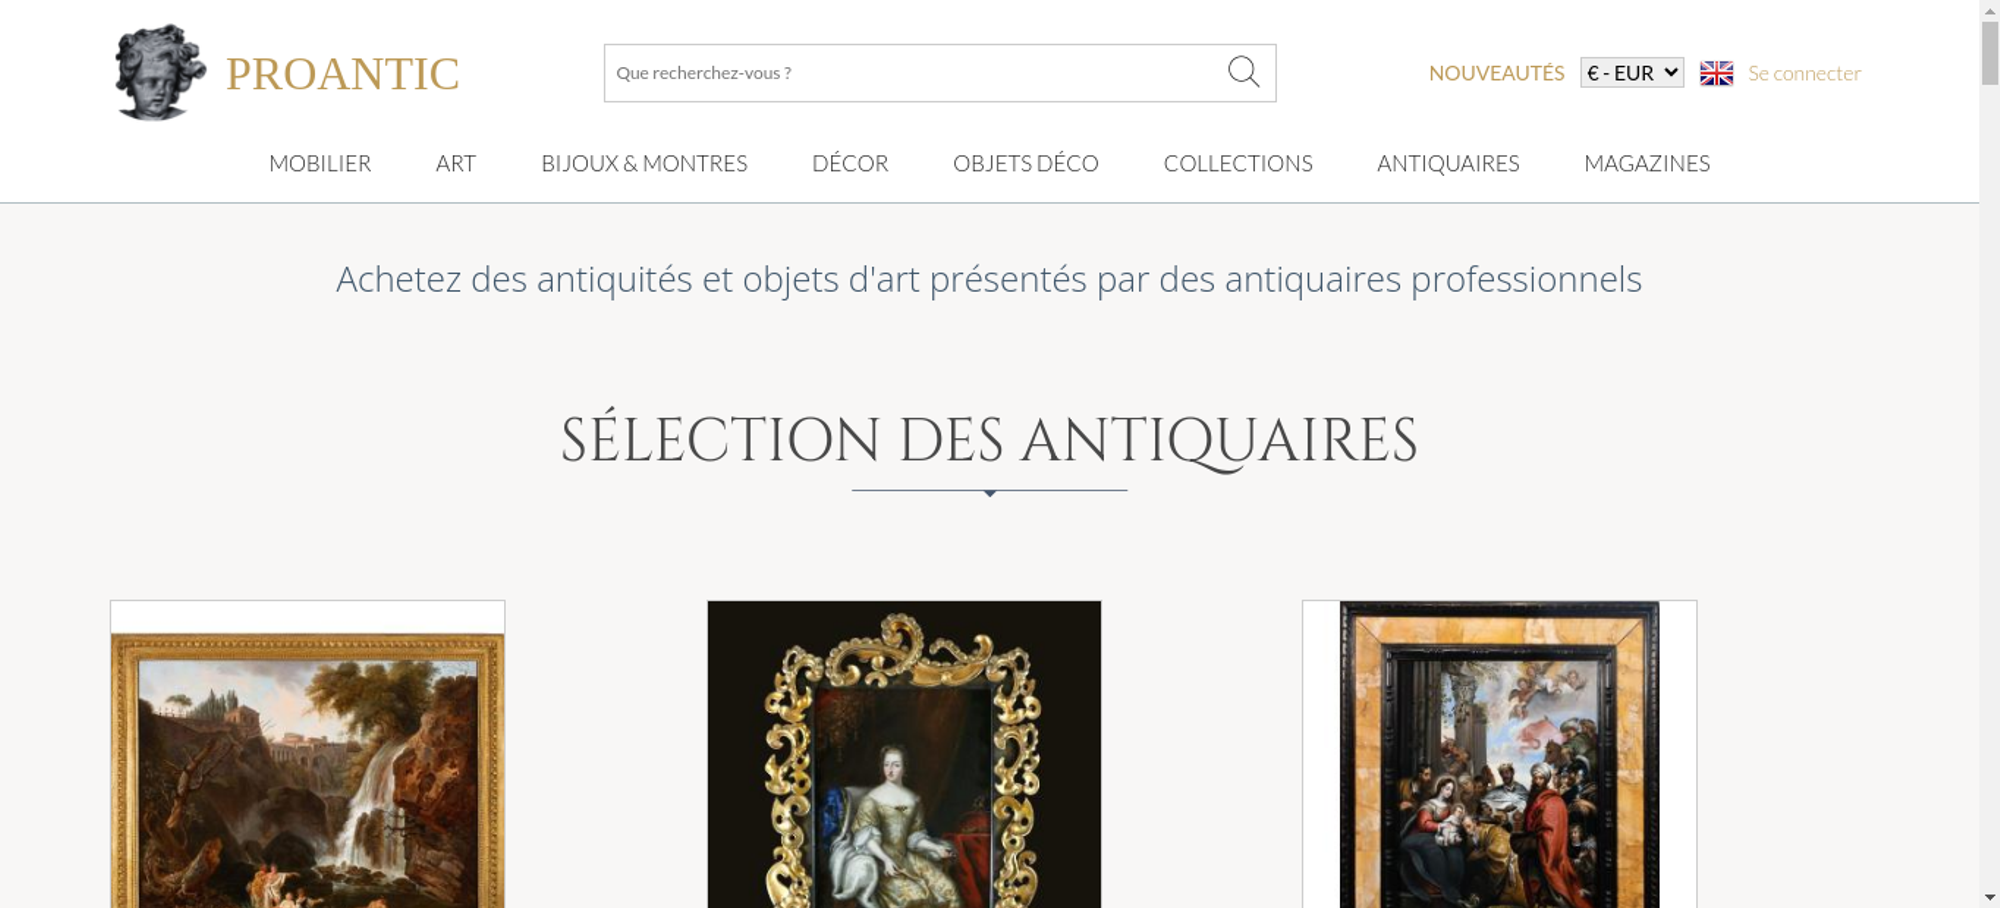Viewport: 2000px width, 908px height.
Task: Click the vertical scrollbar thumb
Action: (1990, 52)
